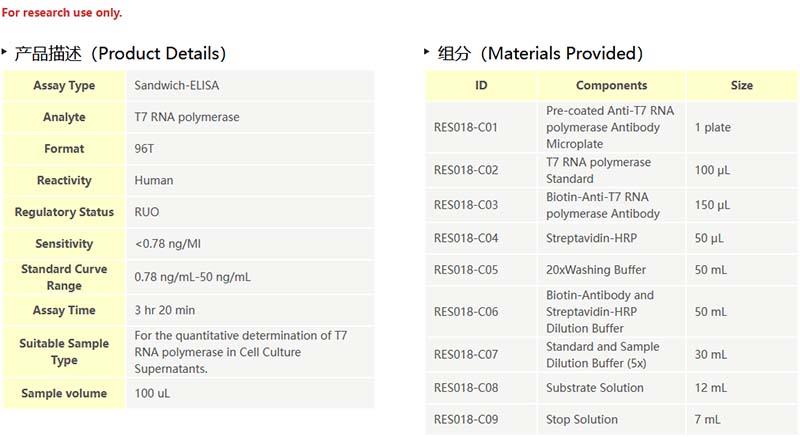Select the RES018-C08 ID cell

click(466, 388)
